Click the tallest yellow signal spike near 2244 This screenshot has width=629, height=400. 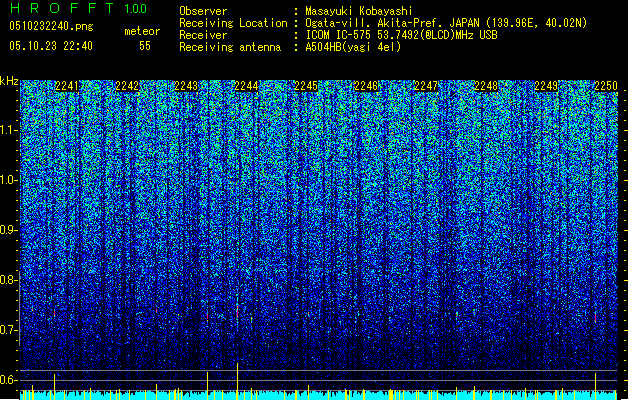point(237,381)
